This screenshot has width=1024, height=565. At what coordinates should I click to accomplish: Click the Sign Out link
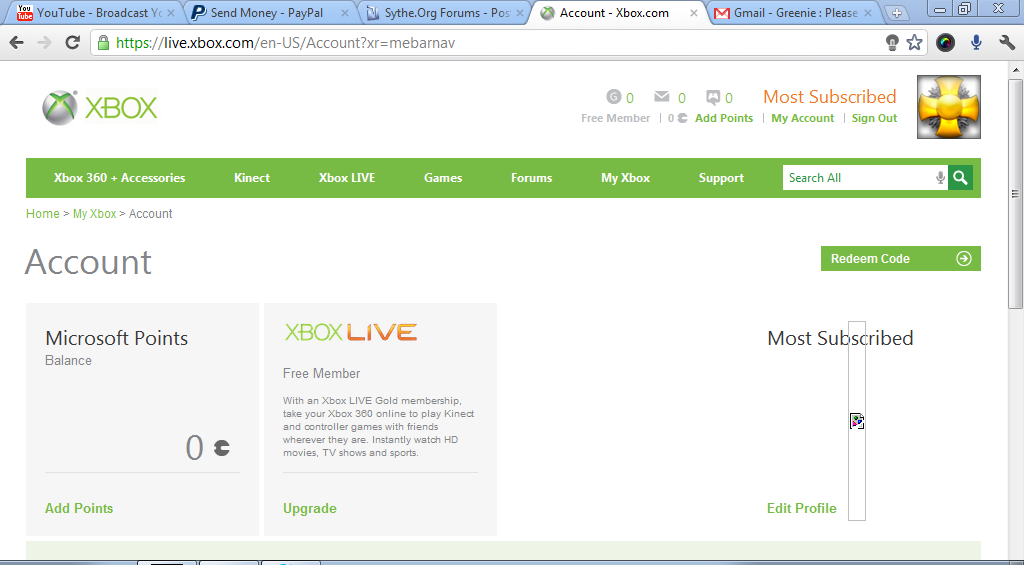(x=874, y=118)
